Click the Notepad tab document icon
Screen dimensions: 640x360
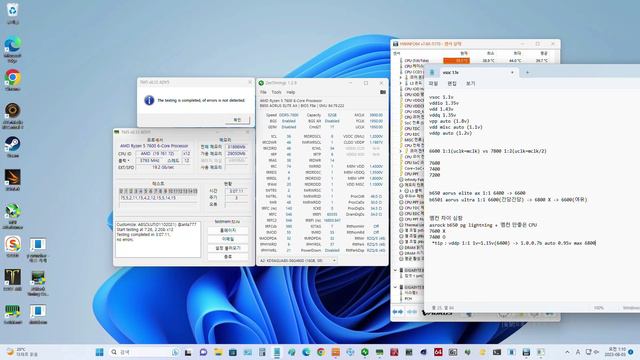tap(432, 72)
